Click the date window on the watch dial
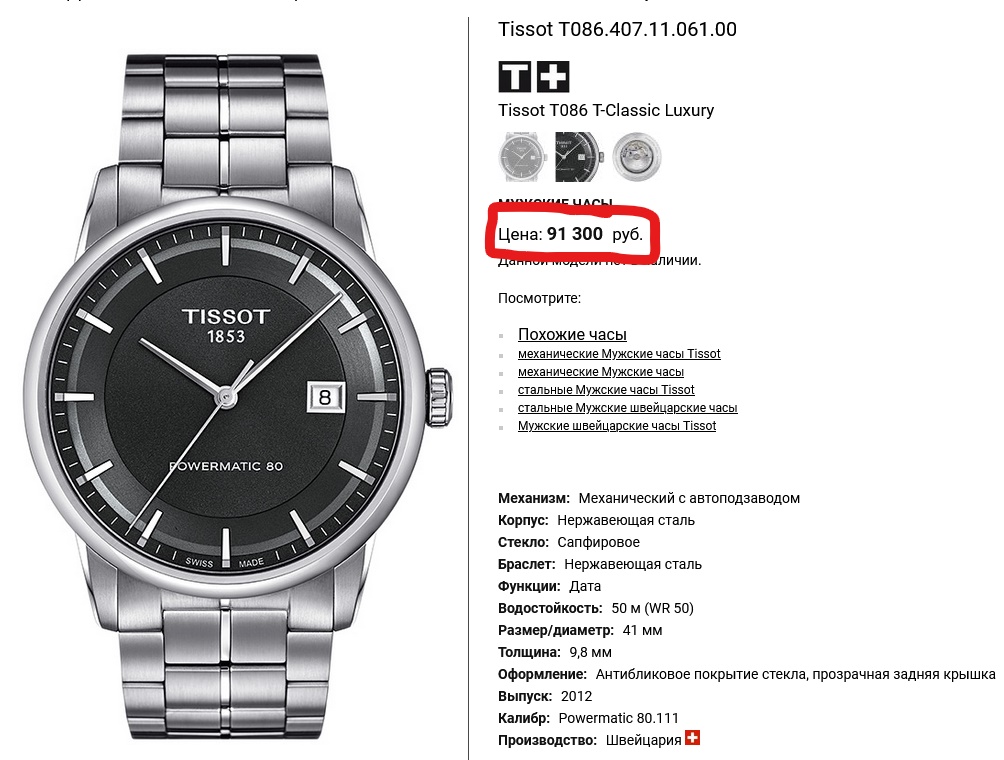 (325, 397)
